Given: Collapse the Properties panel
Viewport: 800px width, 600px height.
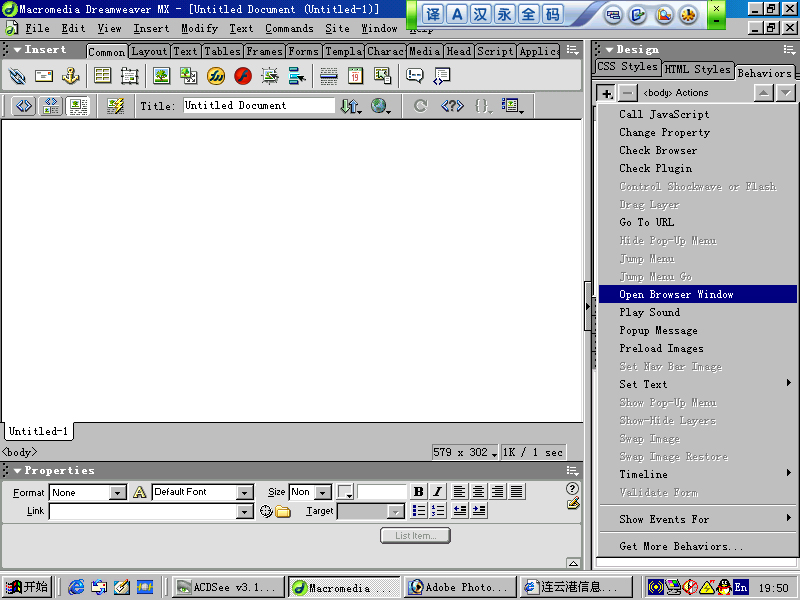Looking at the screenshot, I should coord(17,470).
